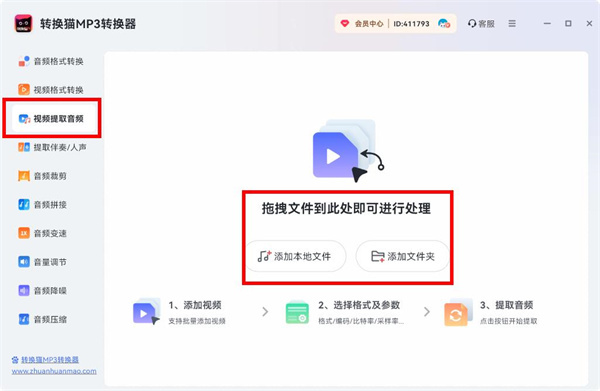Click the 提取伴奏/人声 sidebar icon

point(24,147)
